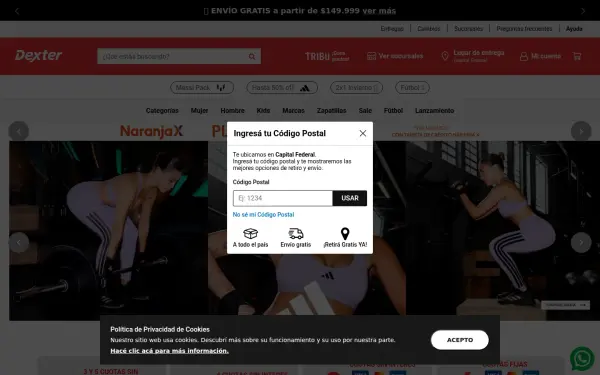Go to next announcement in top black bar
Image resolution: width=600 pixels, height=375 pixels.
tap(583, 11)
